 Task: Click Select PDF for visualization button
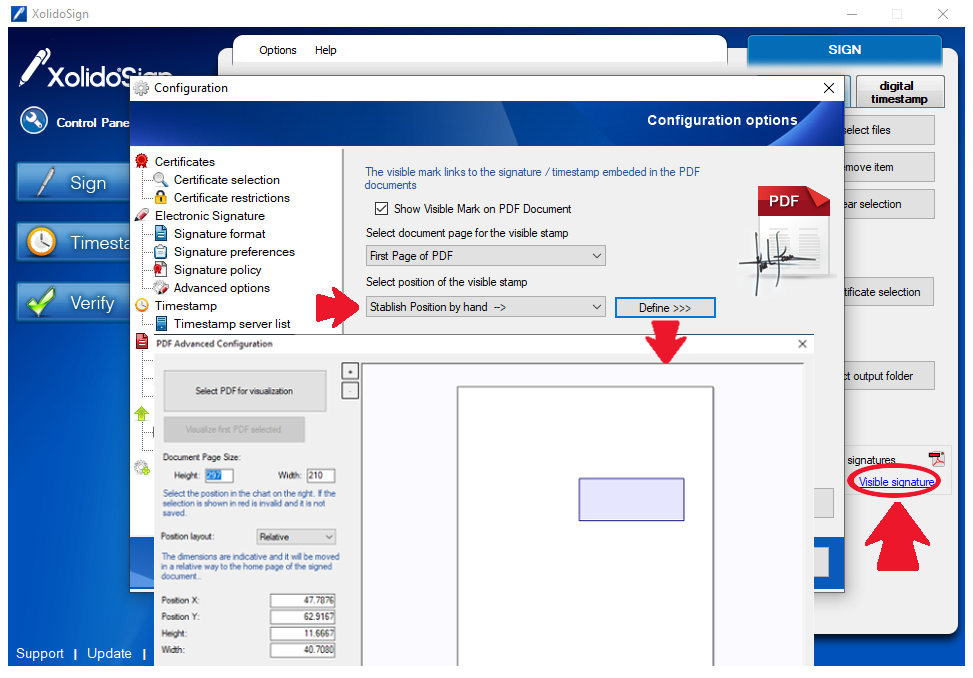click(x=244, y=391)
